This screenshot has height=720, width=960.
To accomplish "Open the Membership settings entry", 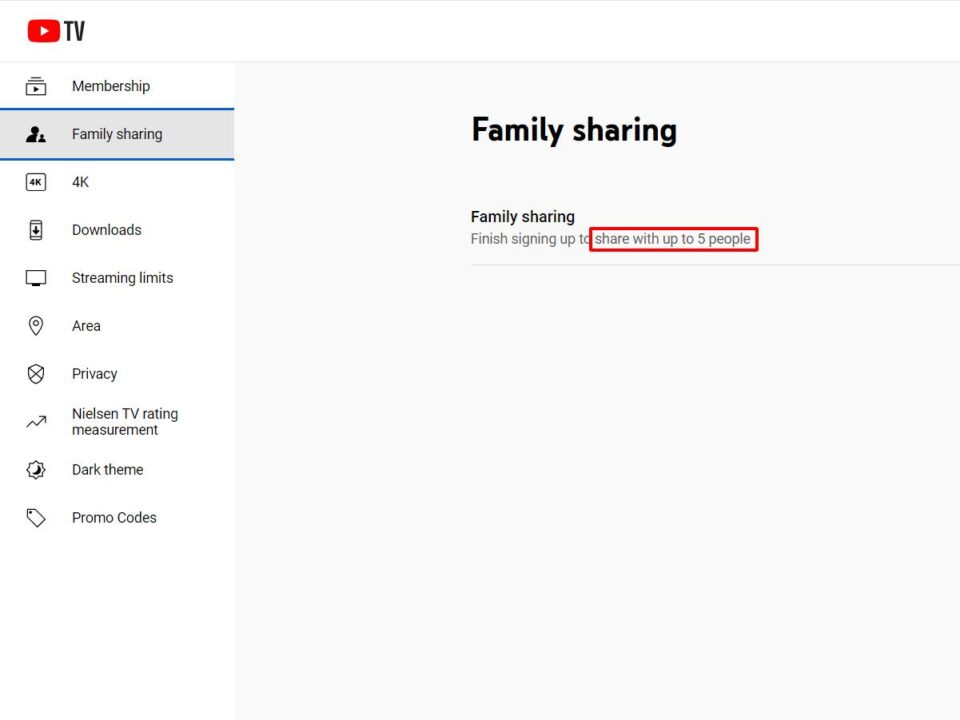I will pyautogui.click(x=111, y=86).
